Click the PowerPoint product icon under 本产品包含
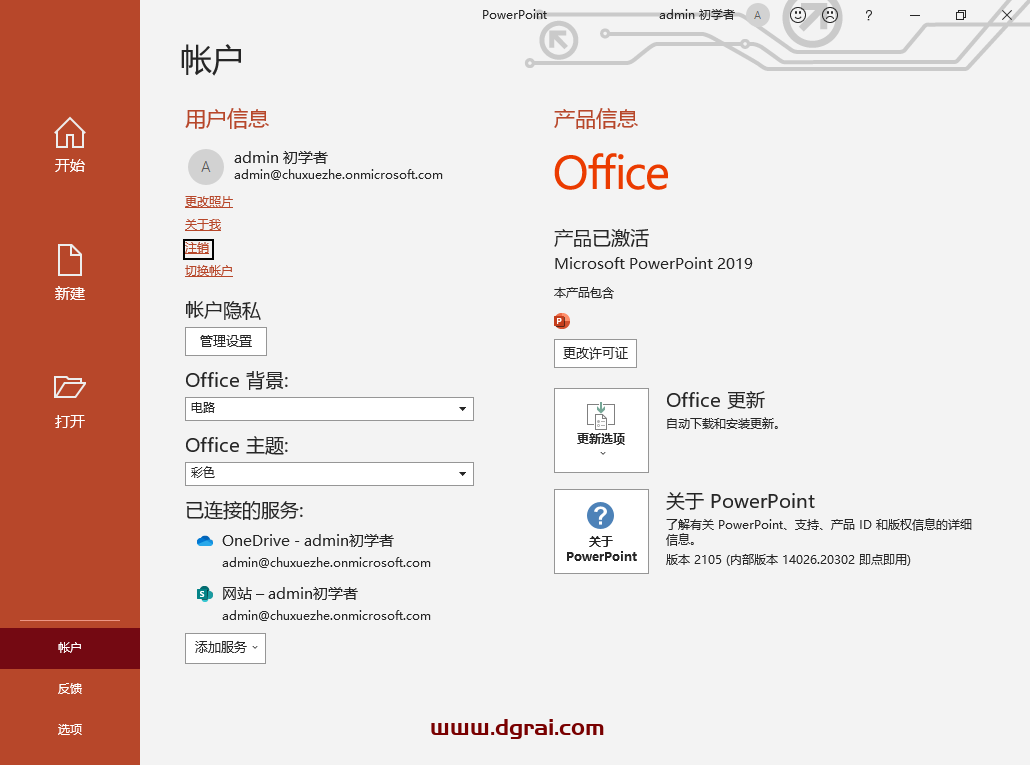This screenshot has width=1030, height=765. coord(562,321)
